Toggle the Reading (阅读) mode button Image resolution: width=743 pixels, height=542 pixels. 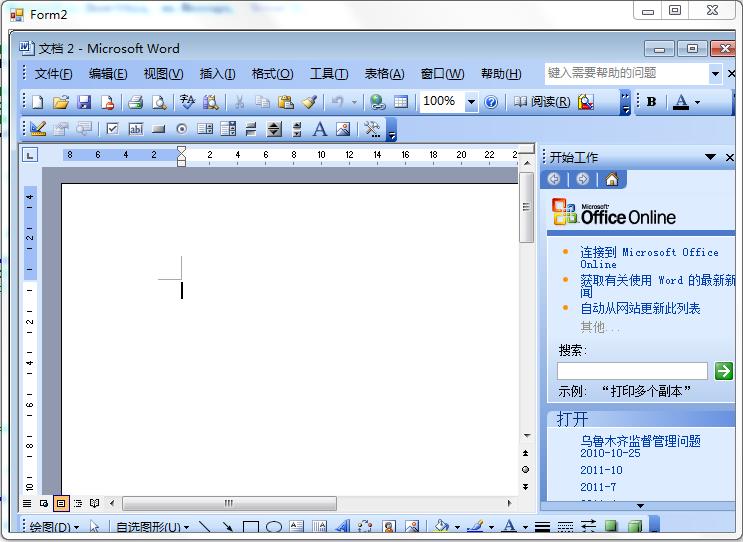[x=542, y=102]
